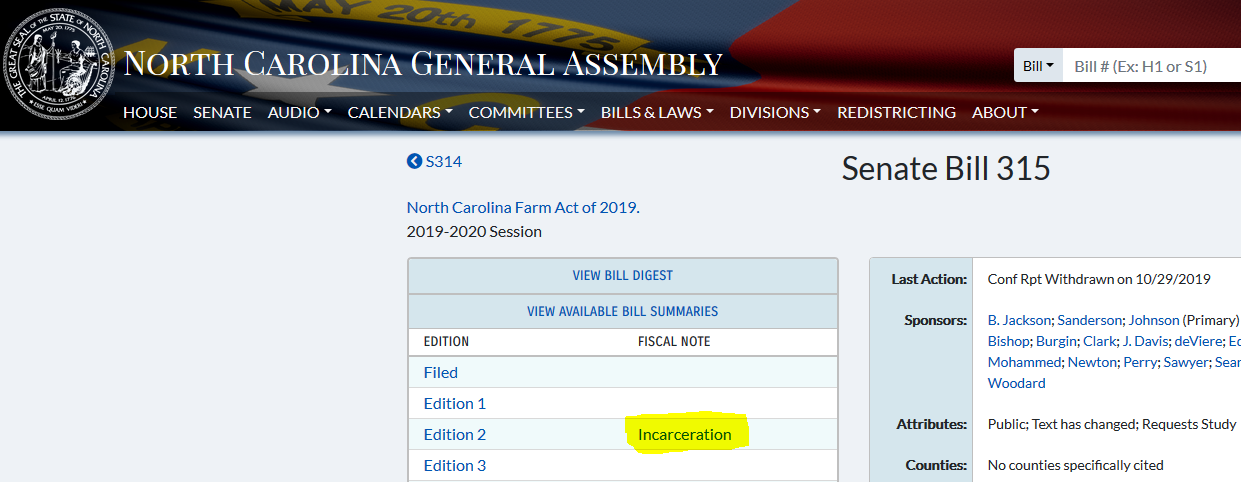Viewport: 1241px width, 482px height.
Task: Click VIEW BILL DIGEST
Action: tap(623, 275)
